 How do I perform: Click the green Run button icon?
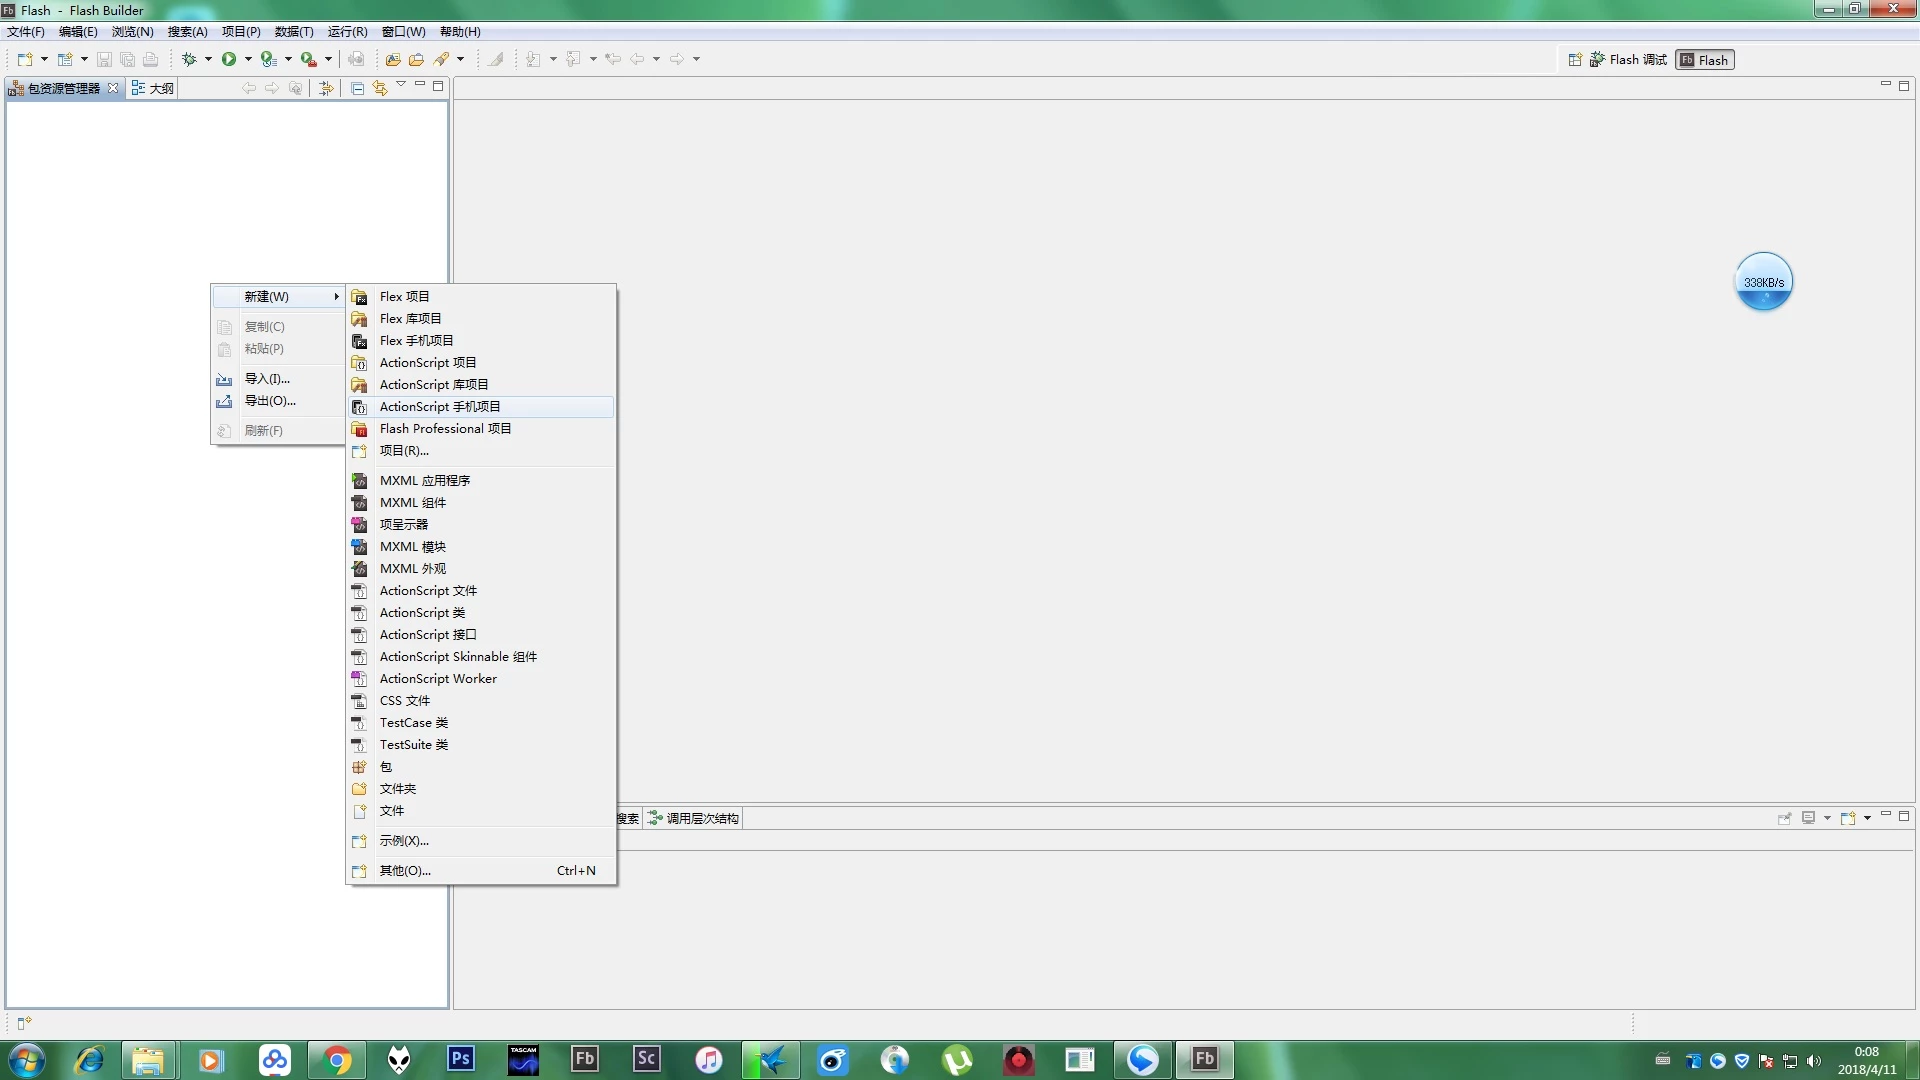[x=229, y=59]
